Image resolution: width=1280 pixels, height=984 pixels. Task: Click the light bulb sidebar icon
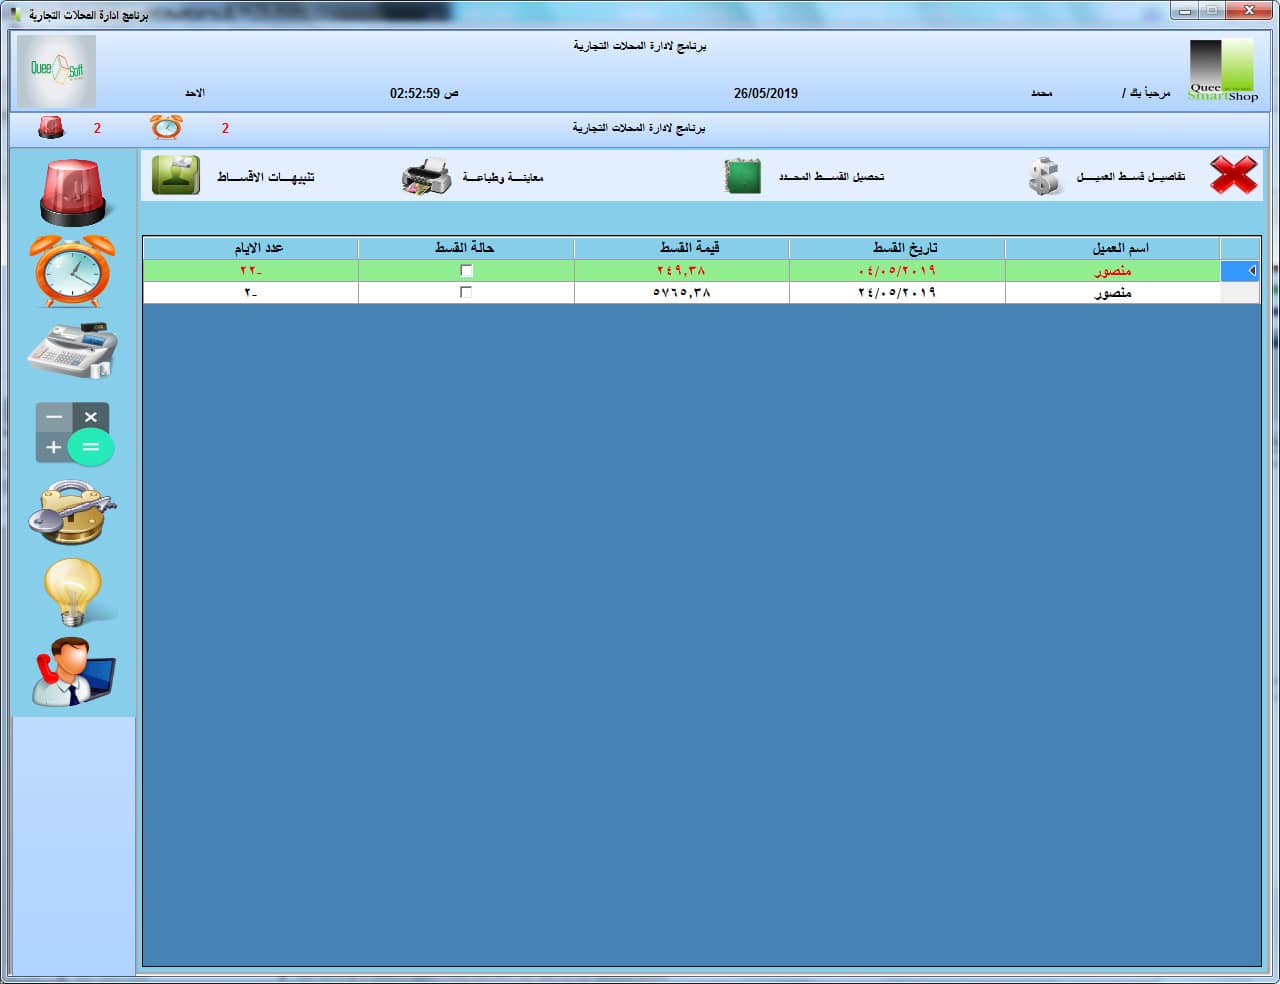tap(72, 592)
